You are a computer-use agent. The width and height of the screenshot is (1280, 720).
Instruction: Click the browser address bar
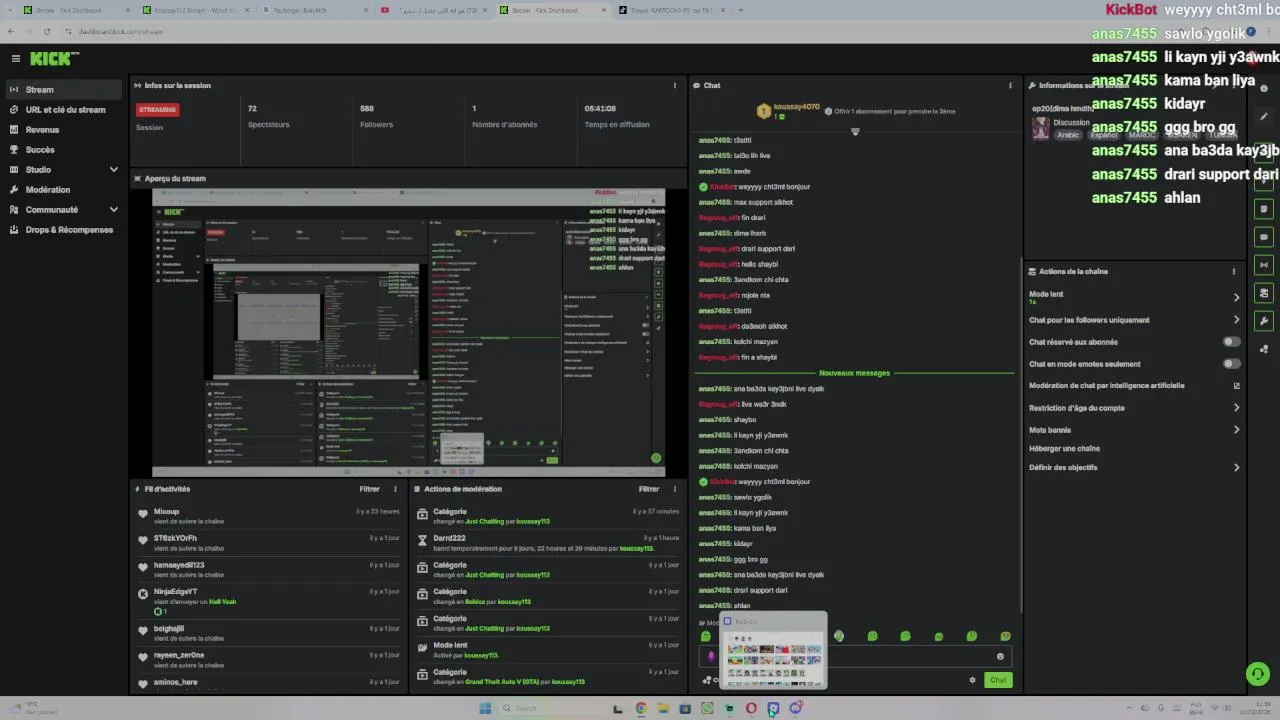(640, 31)
